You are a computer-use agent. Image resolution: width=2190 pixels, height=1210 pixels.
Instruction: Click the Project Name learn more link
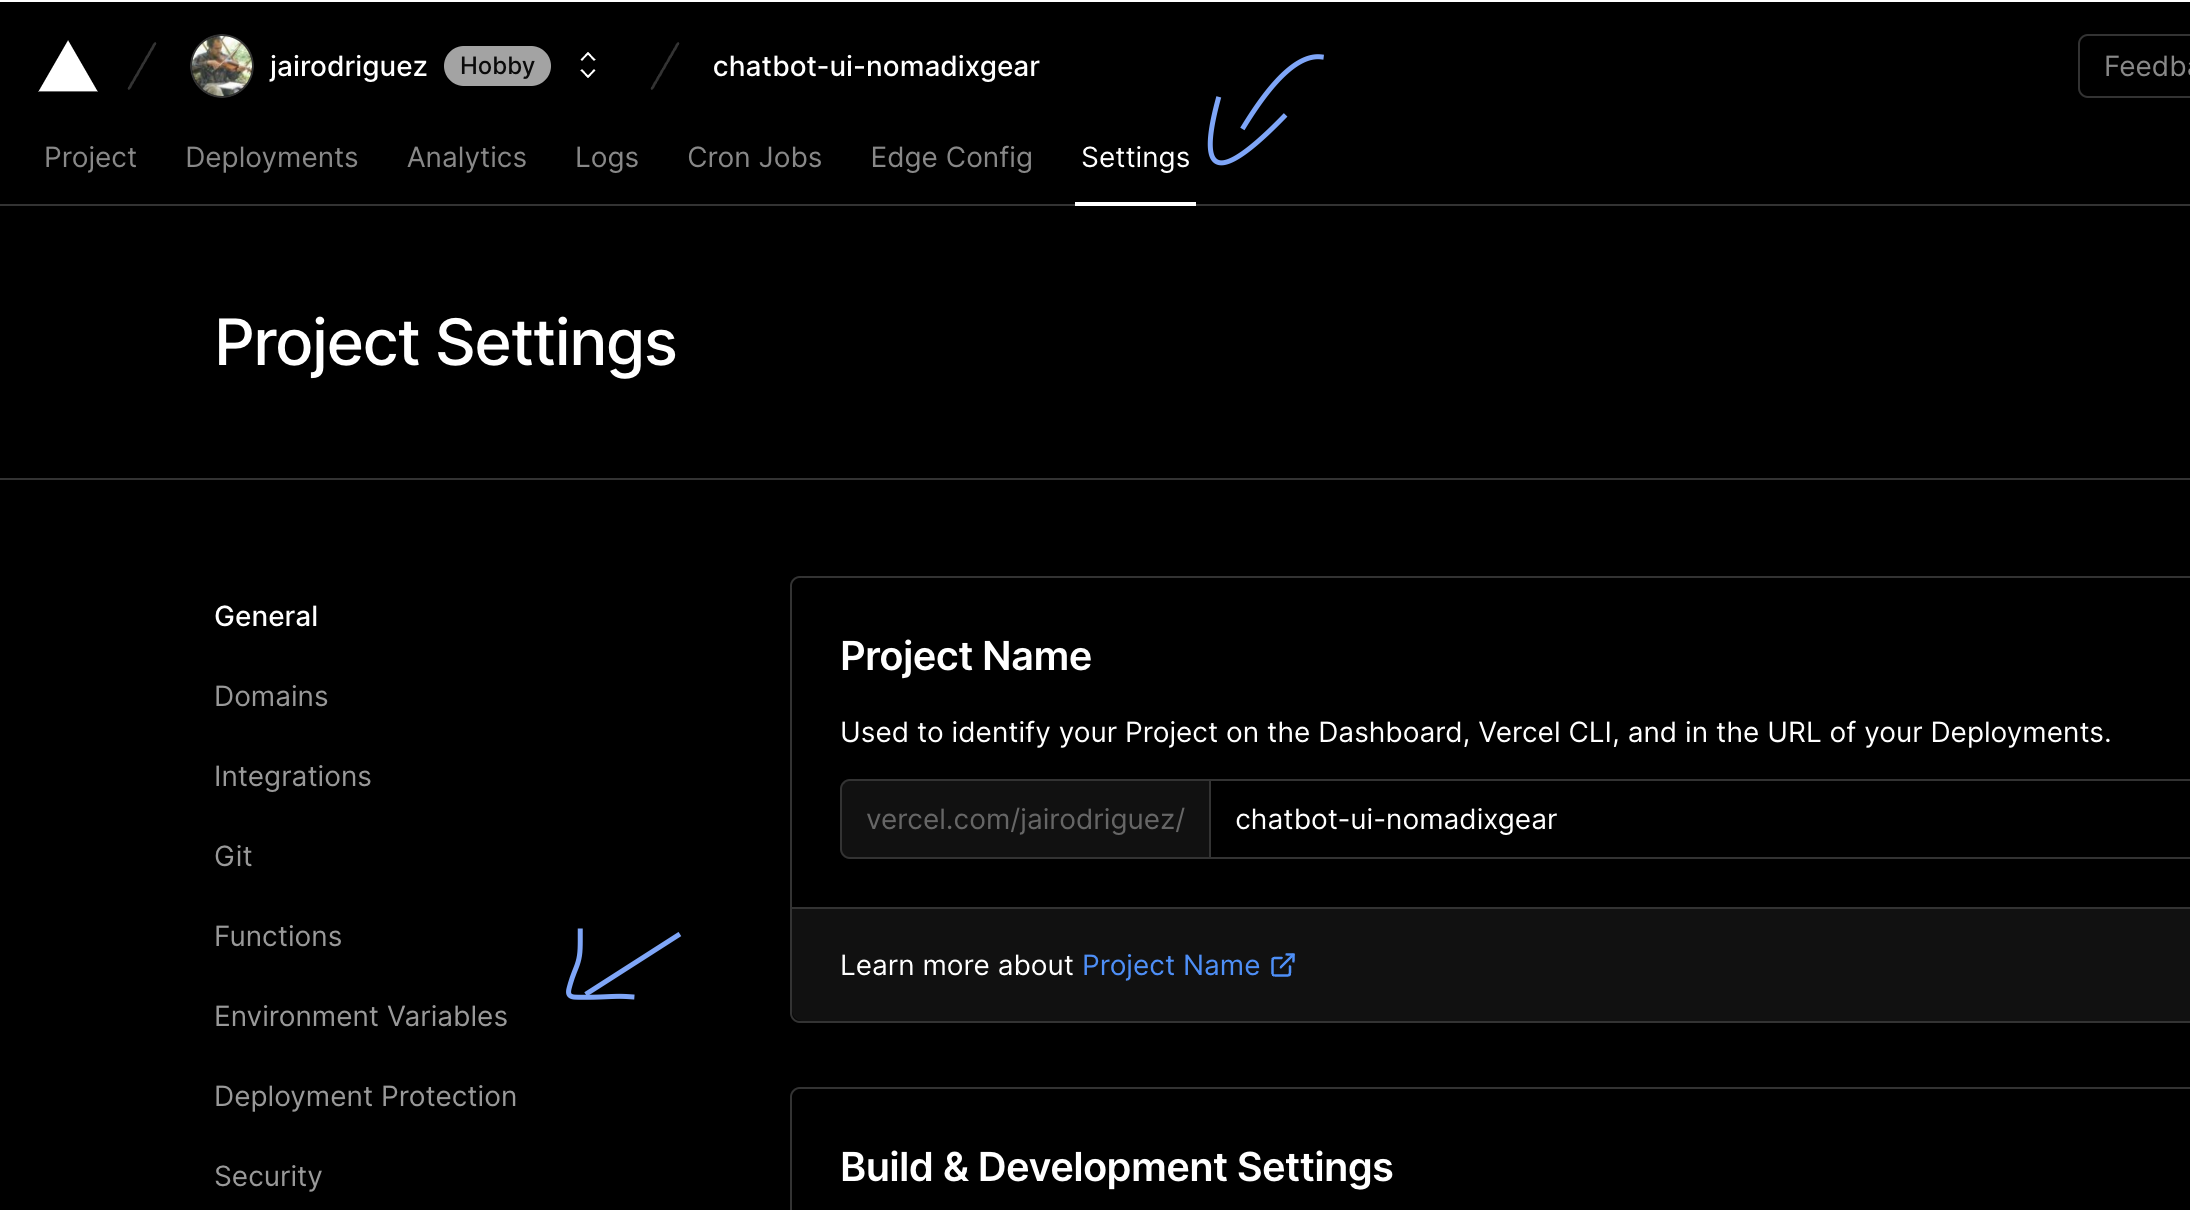1170,965
